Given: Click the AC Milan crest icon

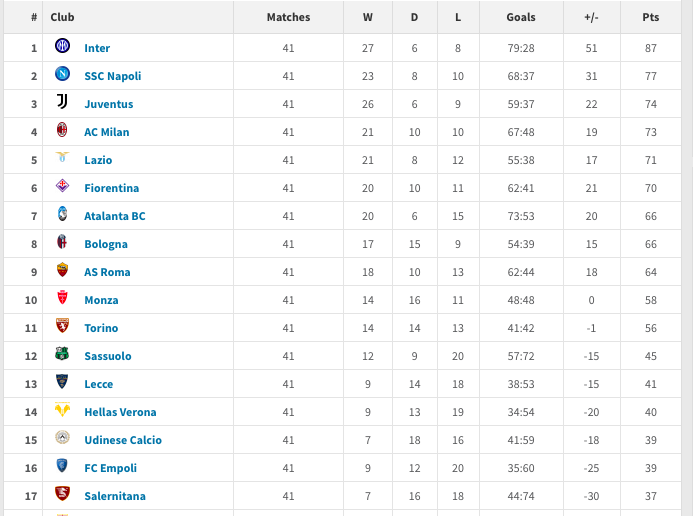Looking at the screenshot, I should 62,131.
